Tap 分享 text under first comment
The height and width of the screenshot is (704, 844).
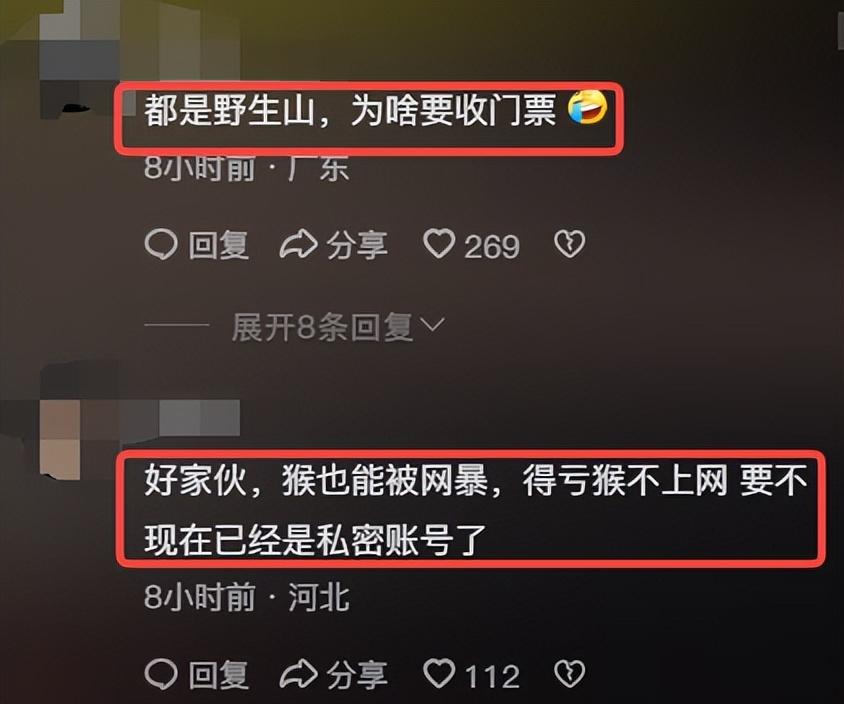357,245
